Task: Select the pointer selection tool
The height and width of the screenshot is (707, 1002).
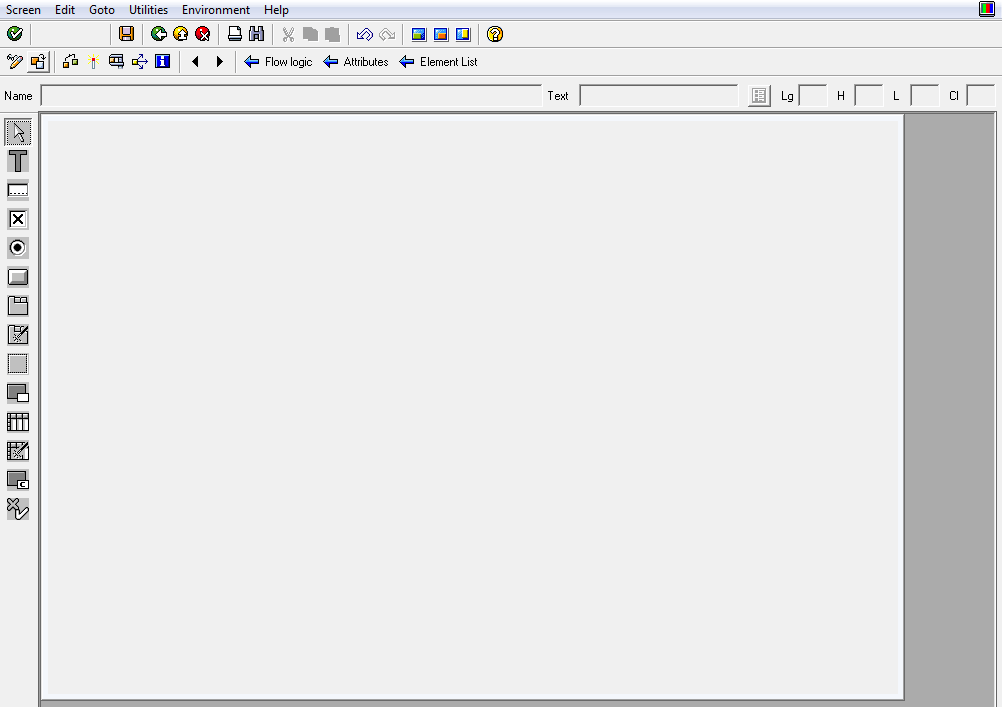Action: click(18, 132)
